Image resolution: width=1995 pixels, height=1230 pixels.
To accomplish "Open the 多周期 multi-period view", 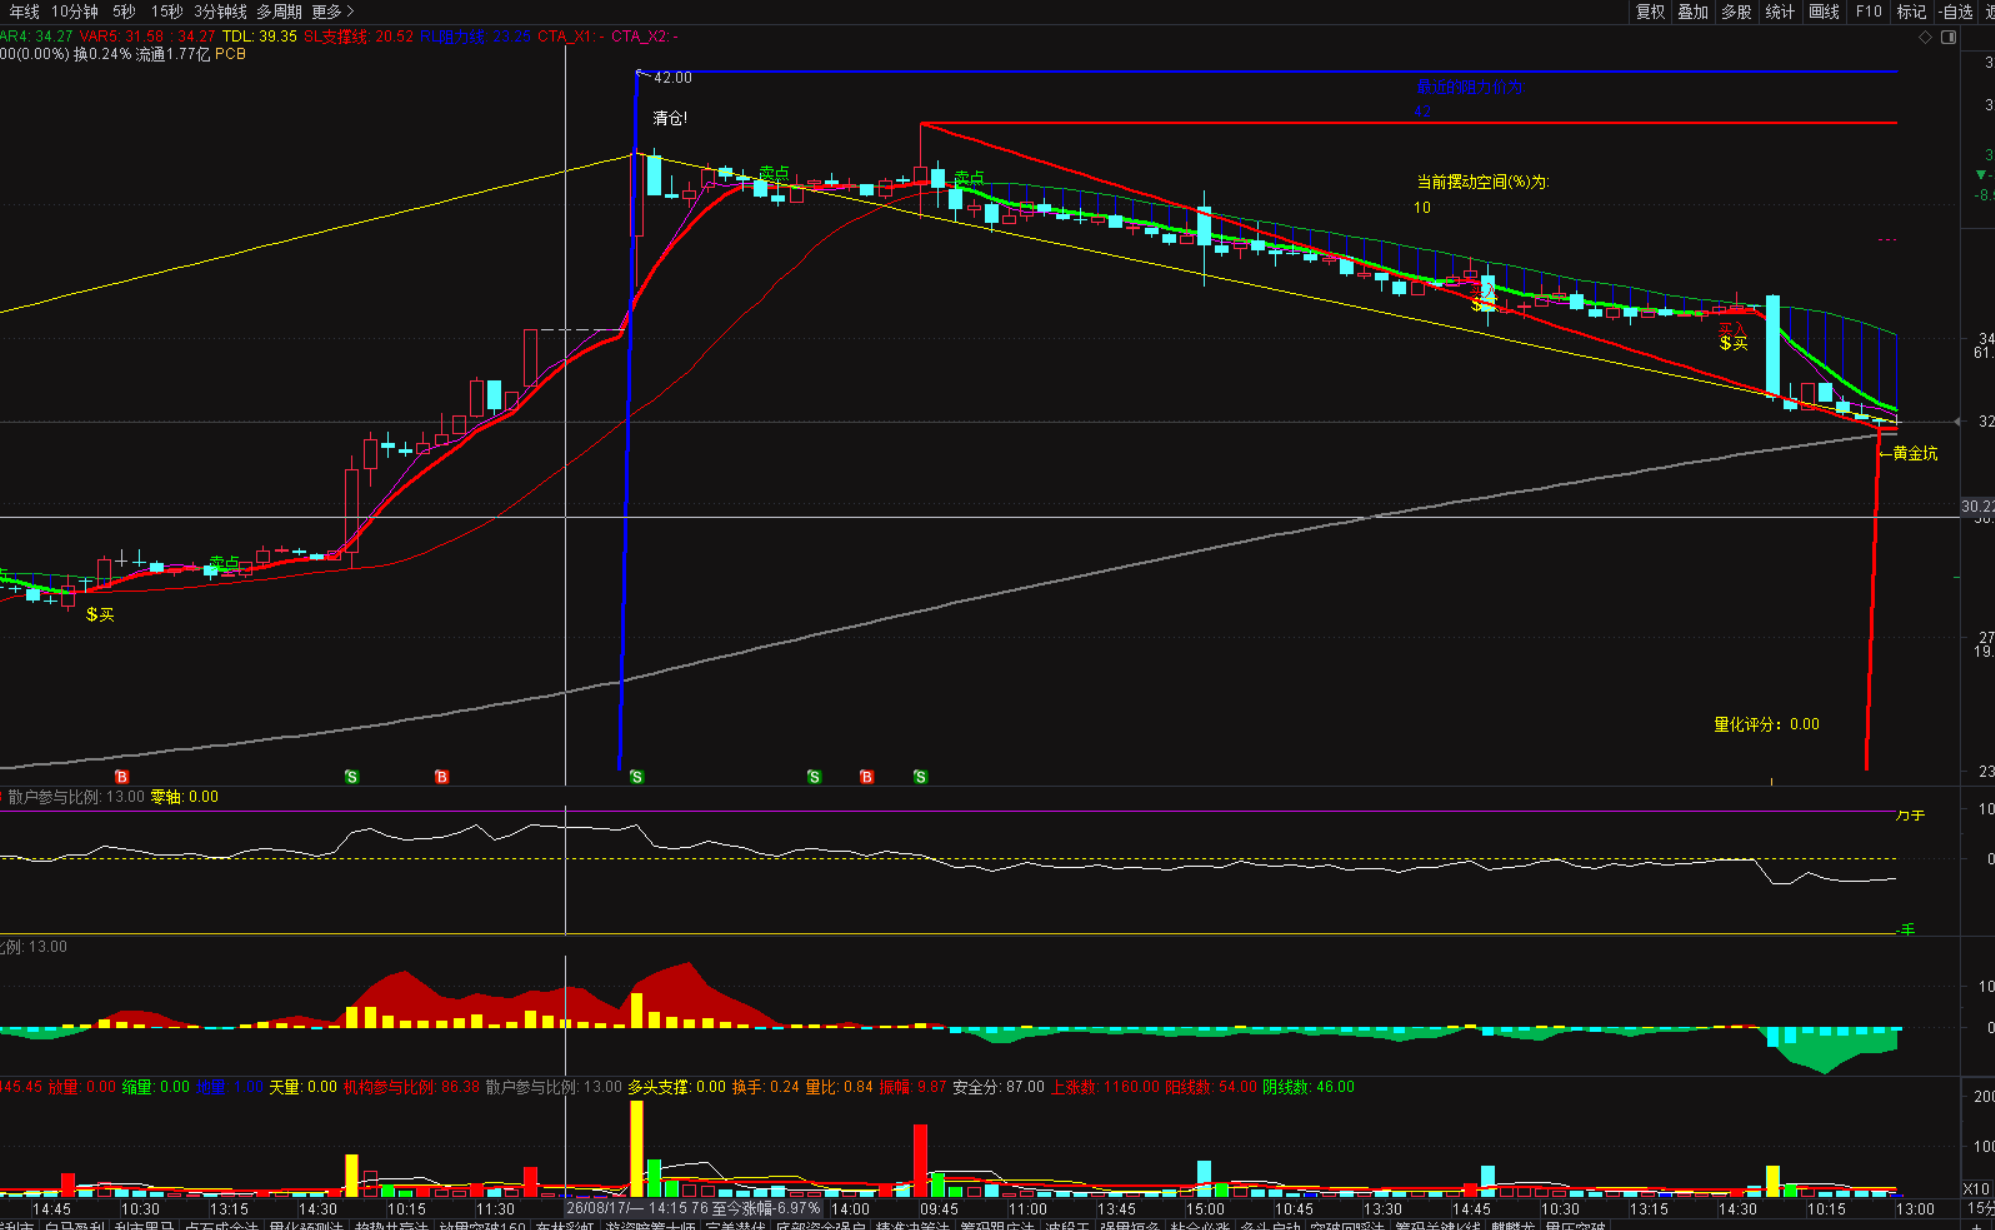I will [x=279, y=11].
